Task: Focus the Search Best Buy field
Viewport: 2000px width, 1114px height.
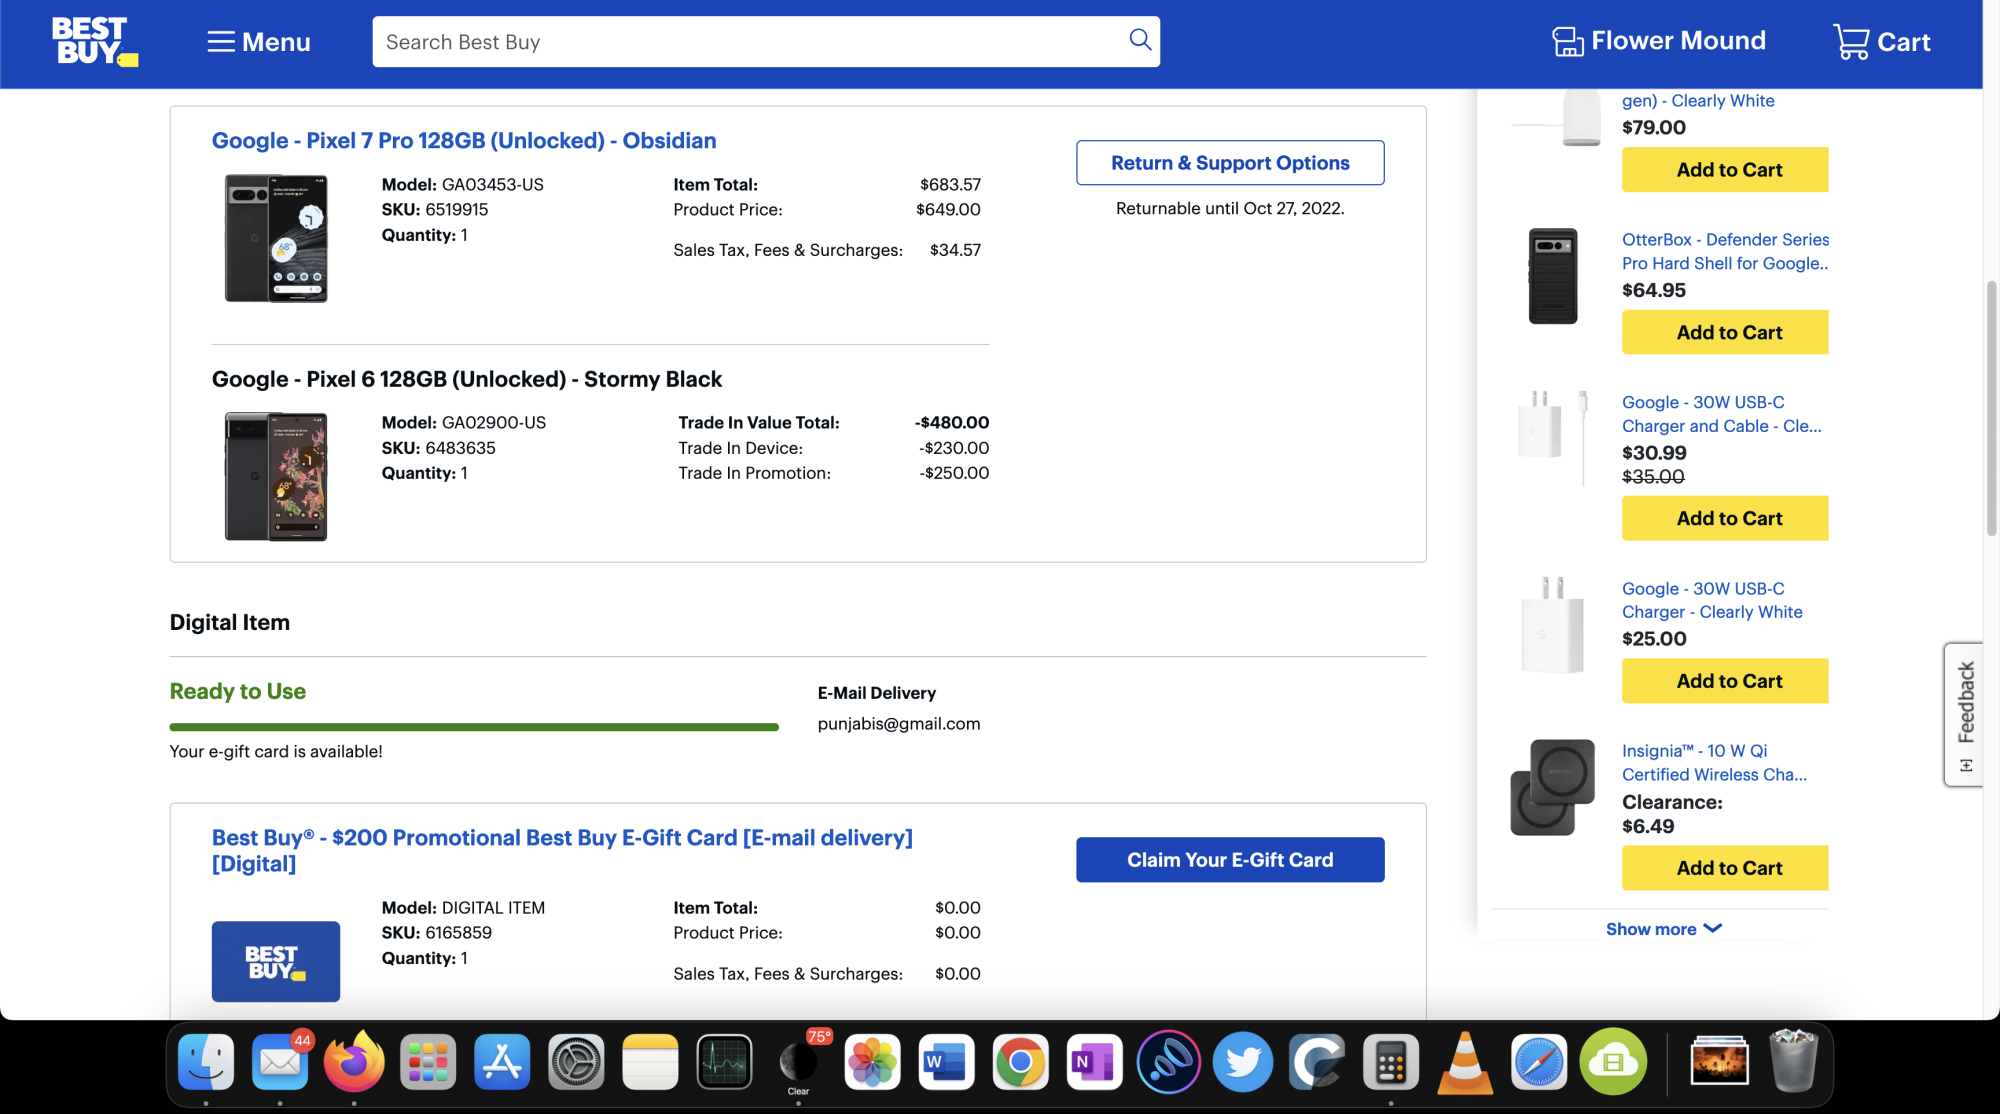Action: coord(750,42)
